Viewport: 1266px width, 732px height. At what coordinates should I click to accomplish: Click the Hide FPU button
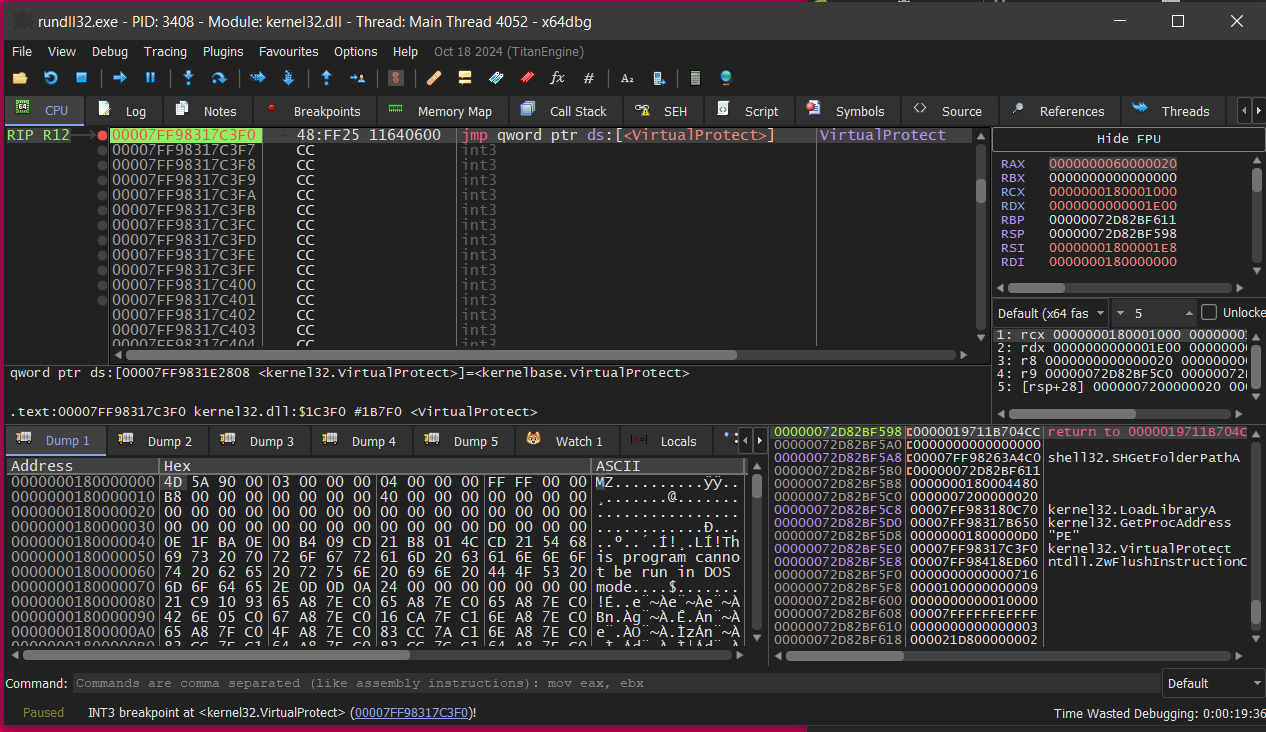[1127, 139]
